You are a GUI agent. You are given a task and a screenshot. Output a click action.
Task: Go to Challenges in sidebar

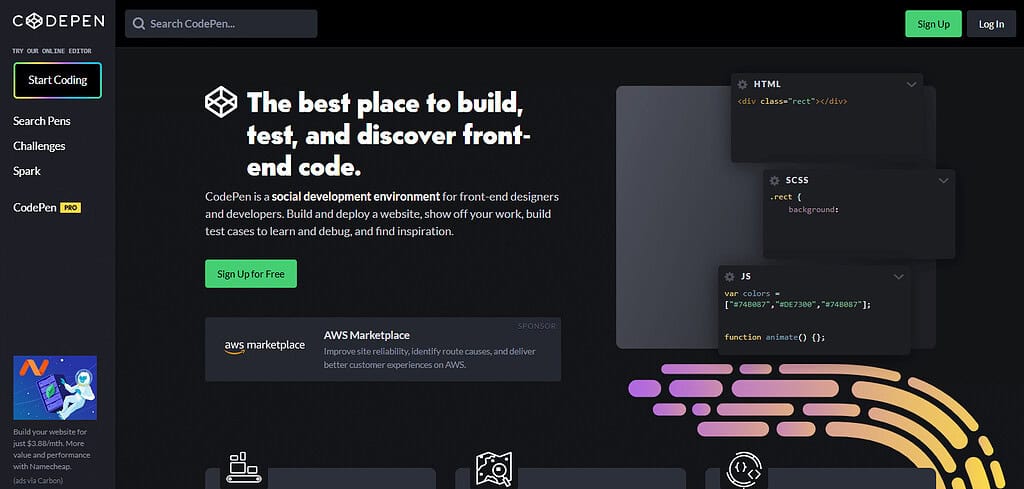39,146
